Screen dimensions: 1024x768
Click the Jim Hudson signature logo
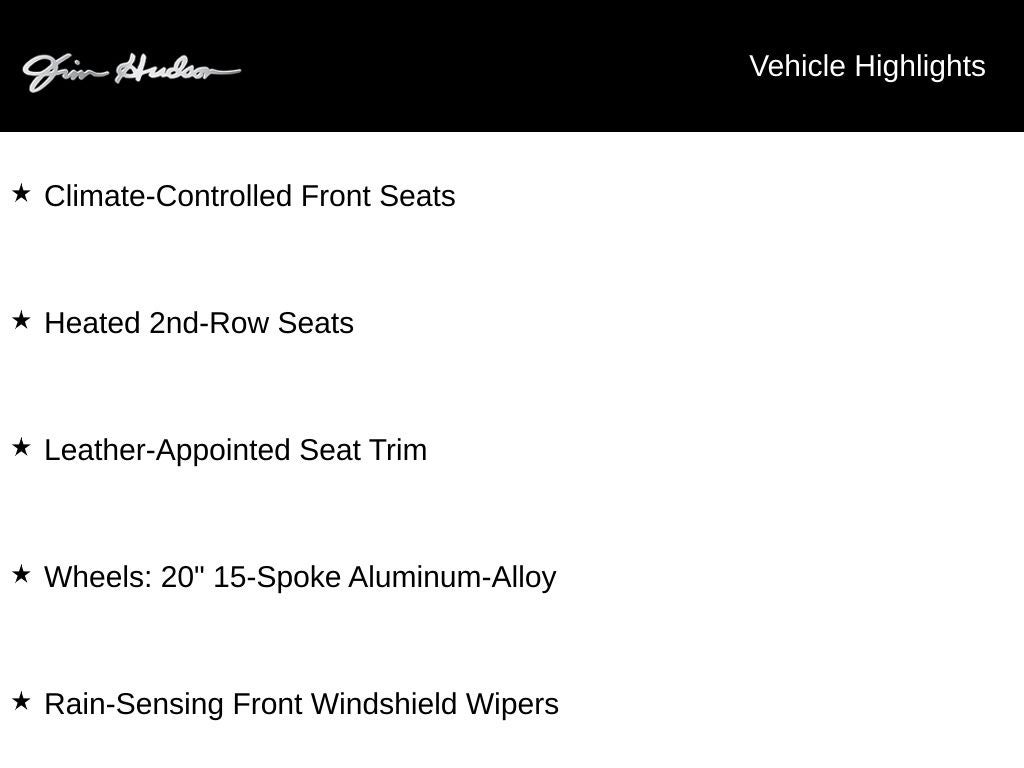(x=131, y=71)
